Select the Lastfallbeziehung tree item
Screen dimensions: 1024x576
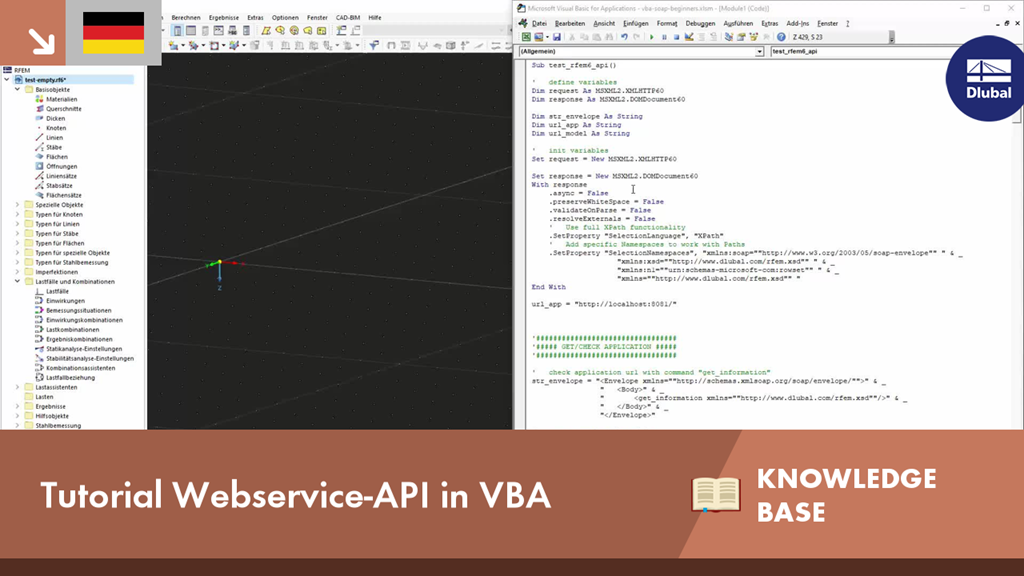[71, 377]
